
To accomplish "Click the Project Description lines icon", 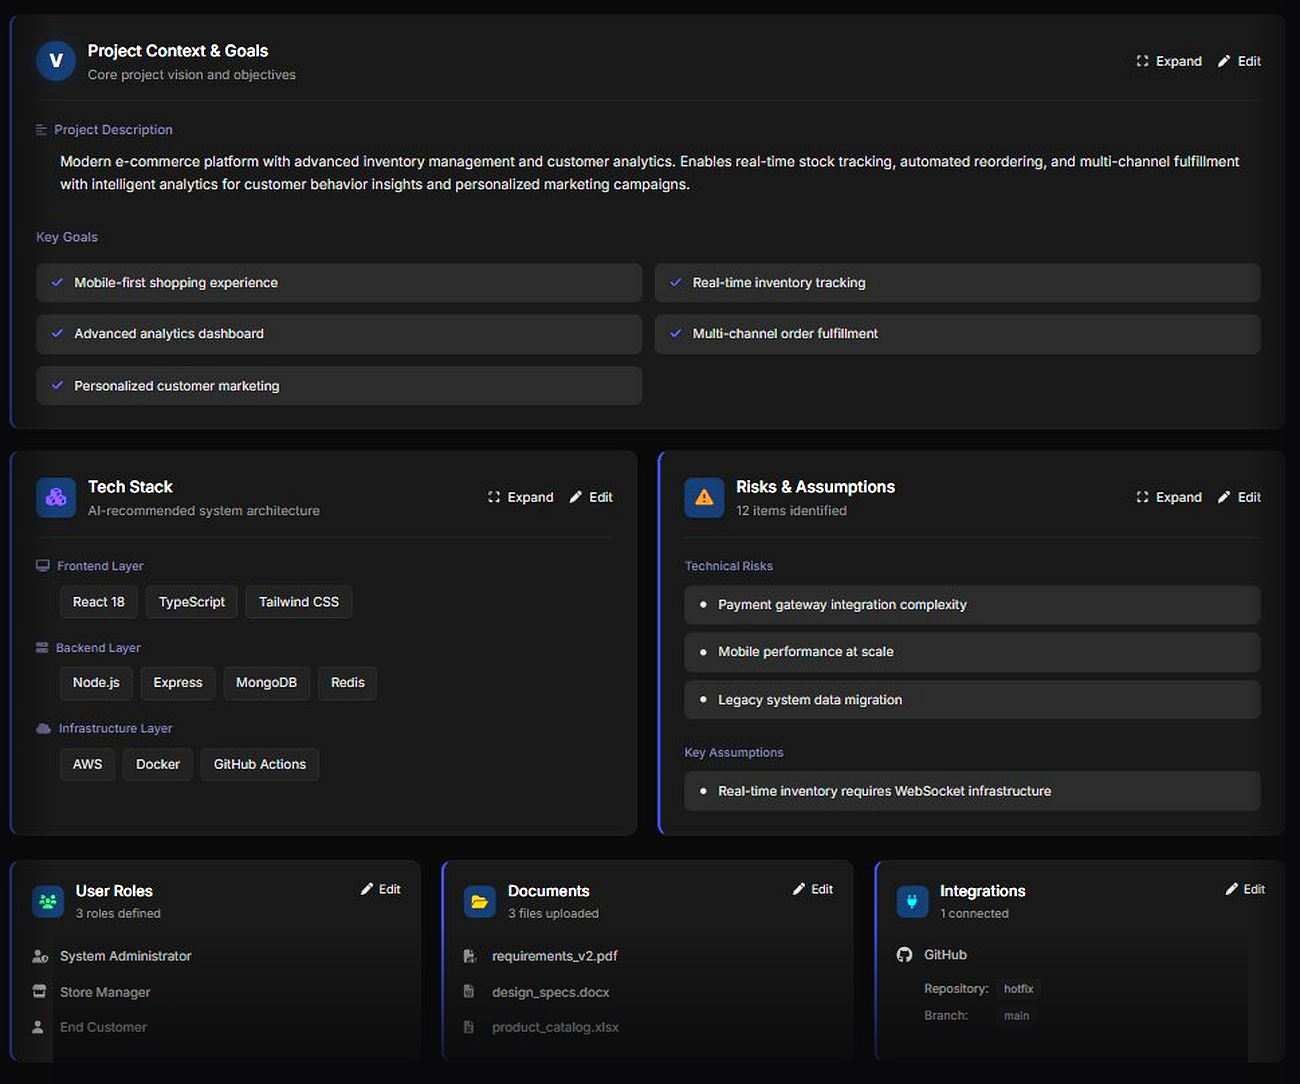I will point(41,130).
